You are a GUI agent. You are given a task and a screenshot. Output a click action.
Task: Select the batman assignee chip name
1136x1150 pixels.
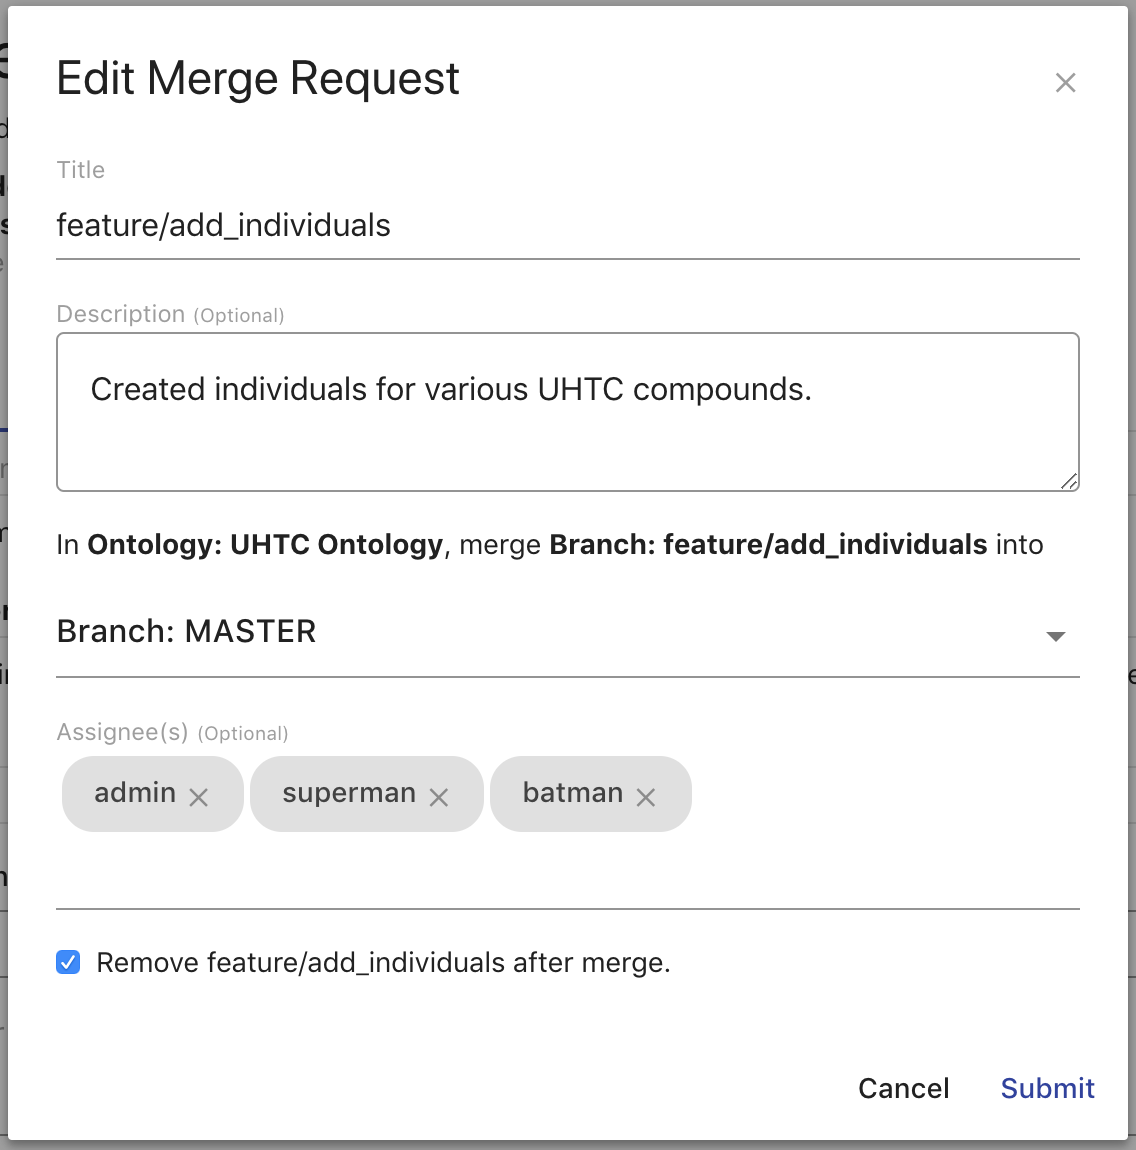pyautogui.click(x=572, y=793)
